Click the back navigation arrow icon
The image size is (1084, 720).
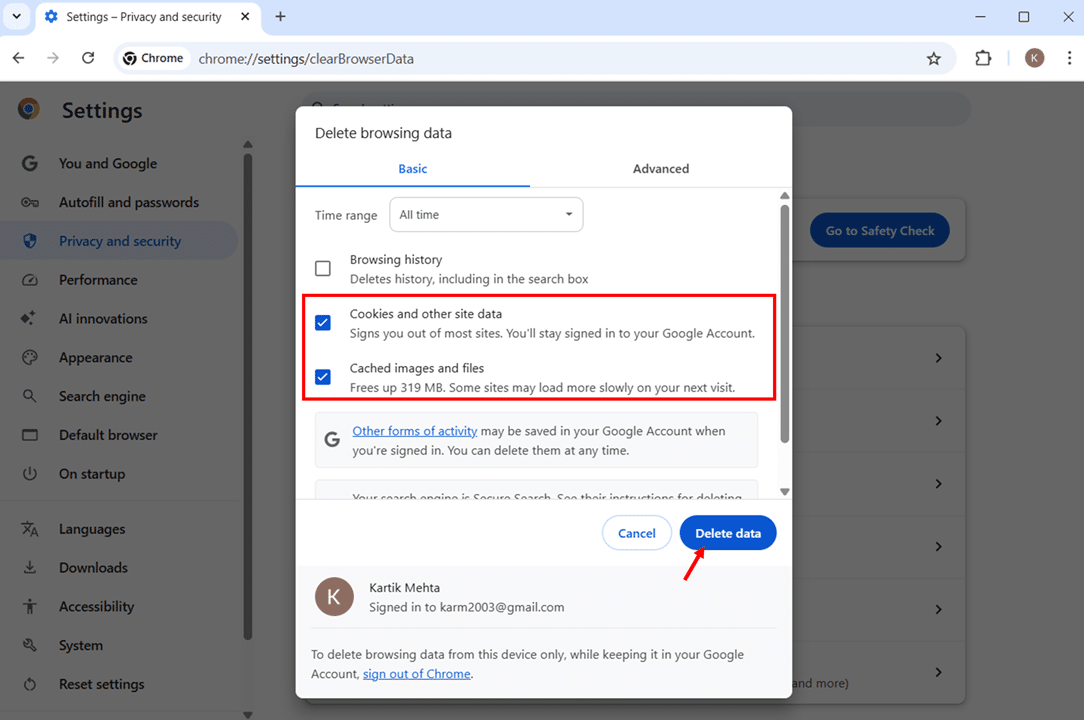(18, 58)
